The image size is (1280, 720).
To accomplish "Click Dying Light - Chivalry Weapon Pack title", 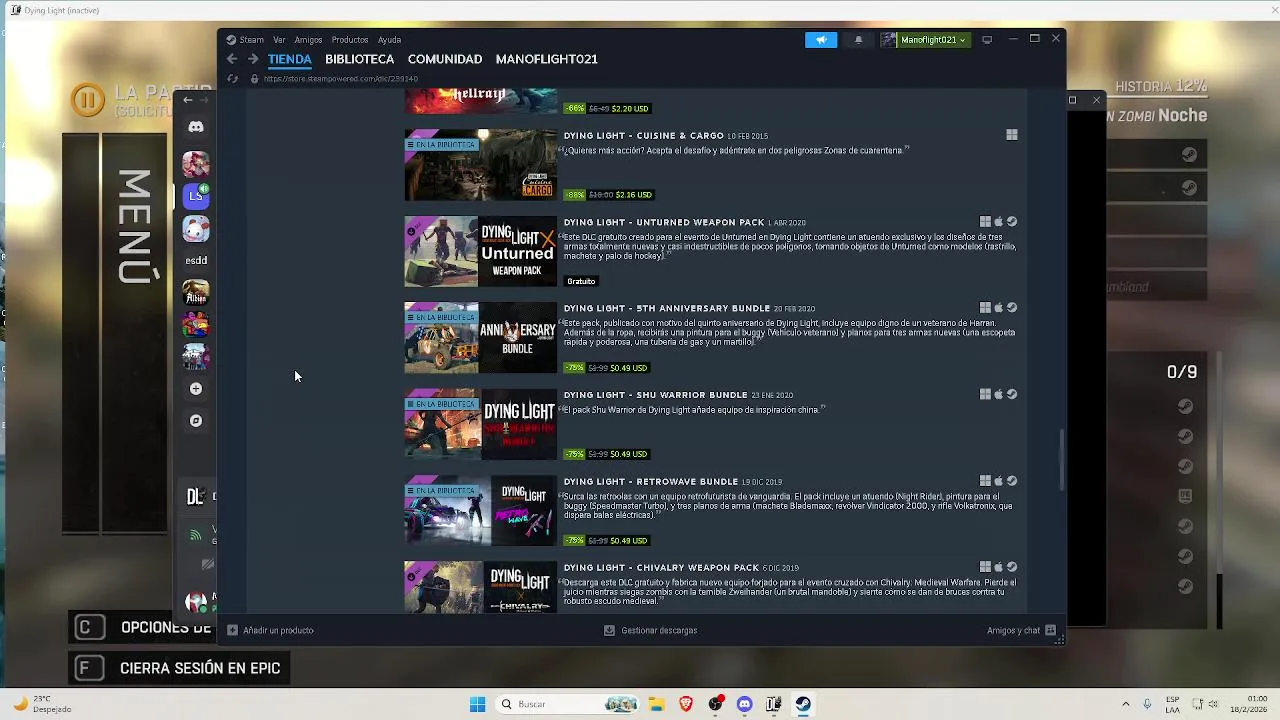I will pos(660,568).
